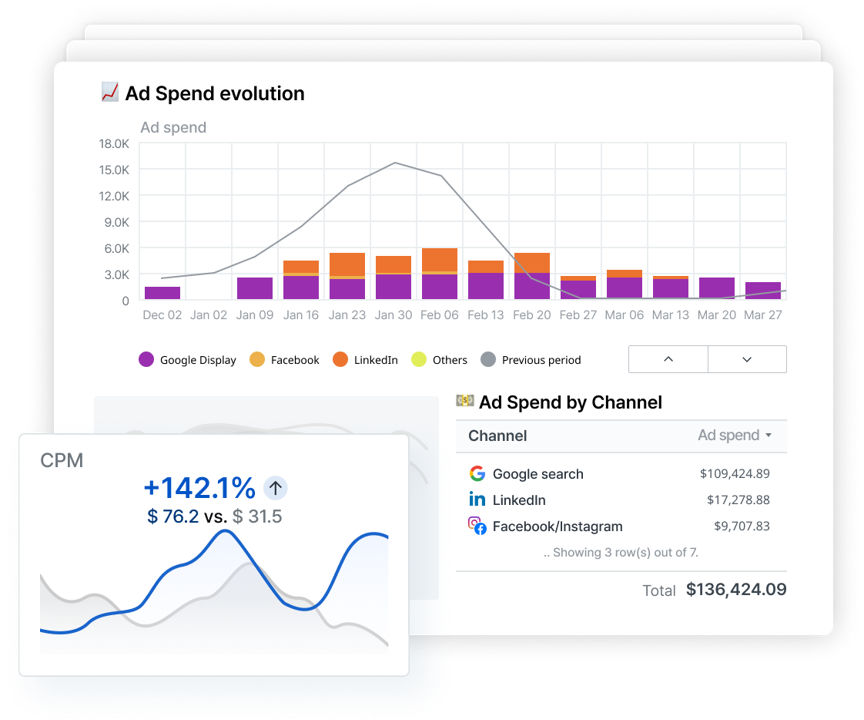Toggle the Others series in the legend
This screenshot has height=720, width=864.
[x=419, y=359]
